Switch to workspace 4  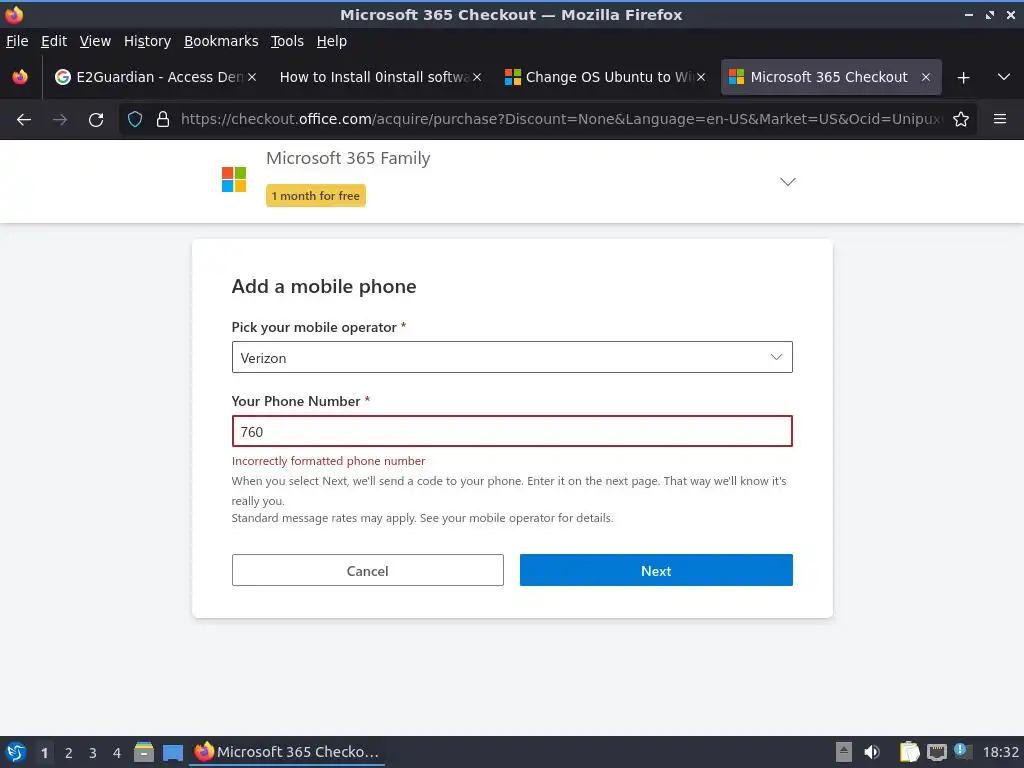(x=117, y=753)
